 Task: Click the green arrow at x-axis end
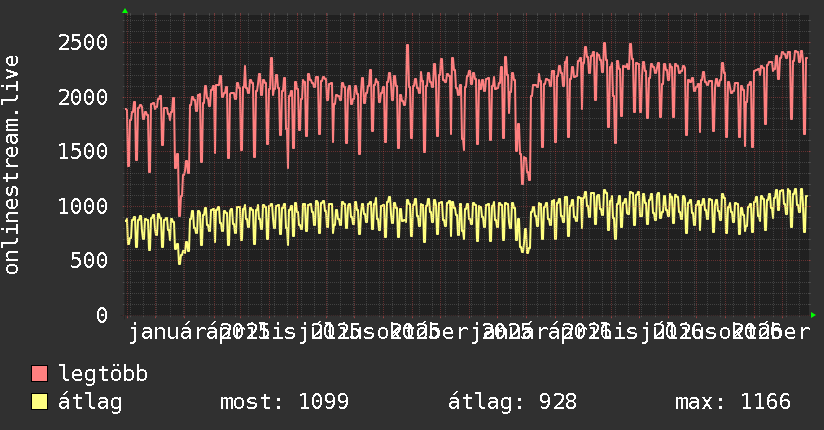(x=813, y=315)
